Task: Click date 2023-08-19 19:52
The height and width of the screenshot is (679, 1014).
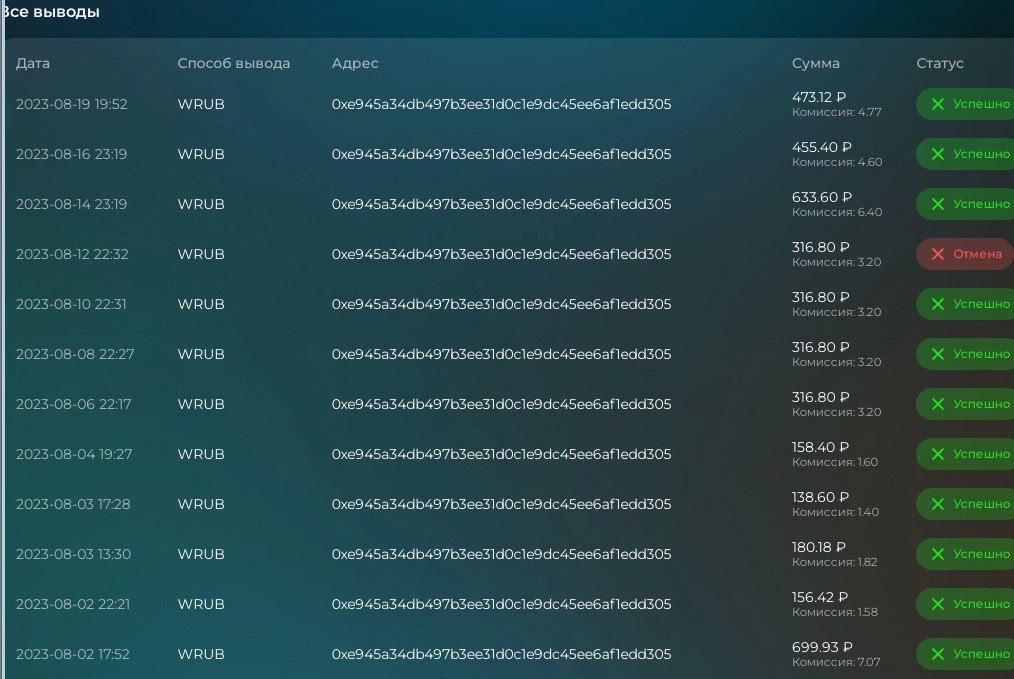Action: 72,104
